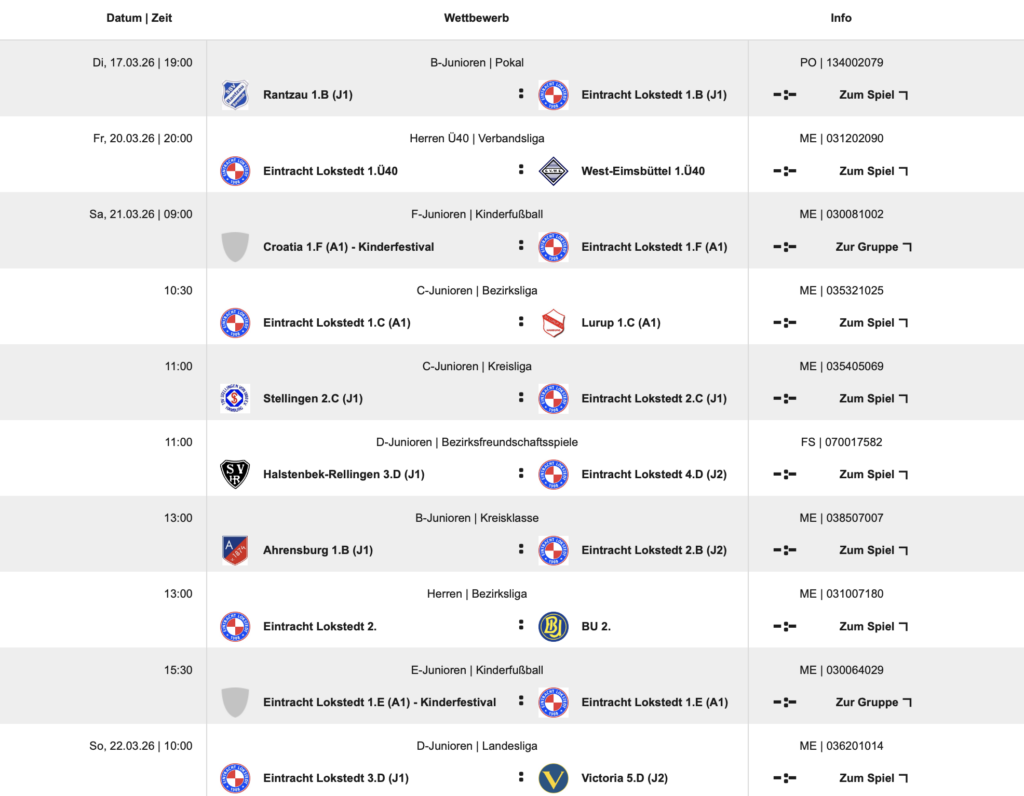Click the Stellingen 2.C club logo
This screenshot has width=1024, height=796.
click(x=234, y=398)
